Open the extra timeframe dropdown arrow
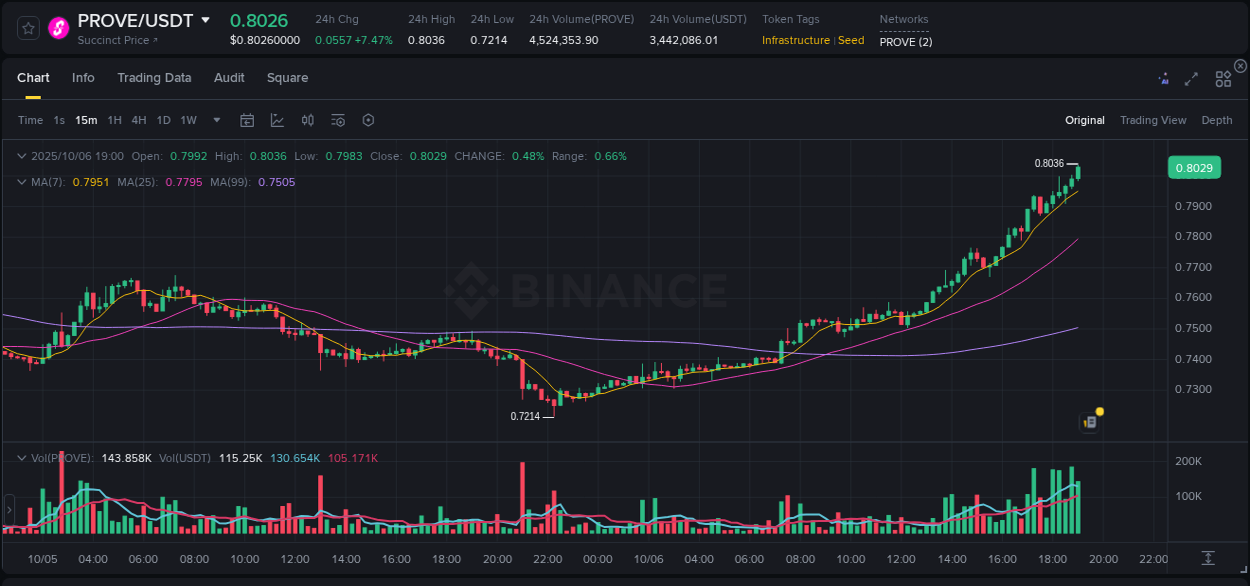The height and width of the screenshot is (586, 1250). coord(215,120)
